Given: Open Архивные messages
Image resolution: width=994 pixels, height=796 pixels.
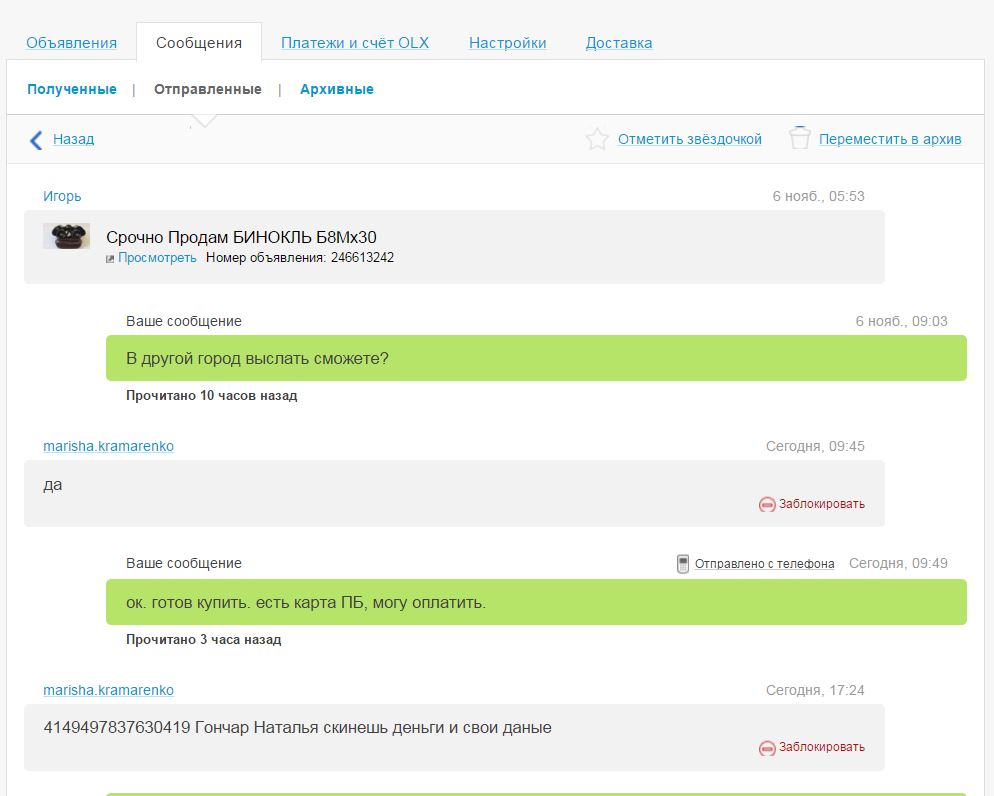Looking at the screenshot, I should (337, 89).
